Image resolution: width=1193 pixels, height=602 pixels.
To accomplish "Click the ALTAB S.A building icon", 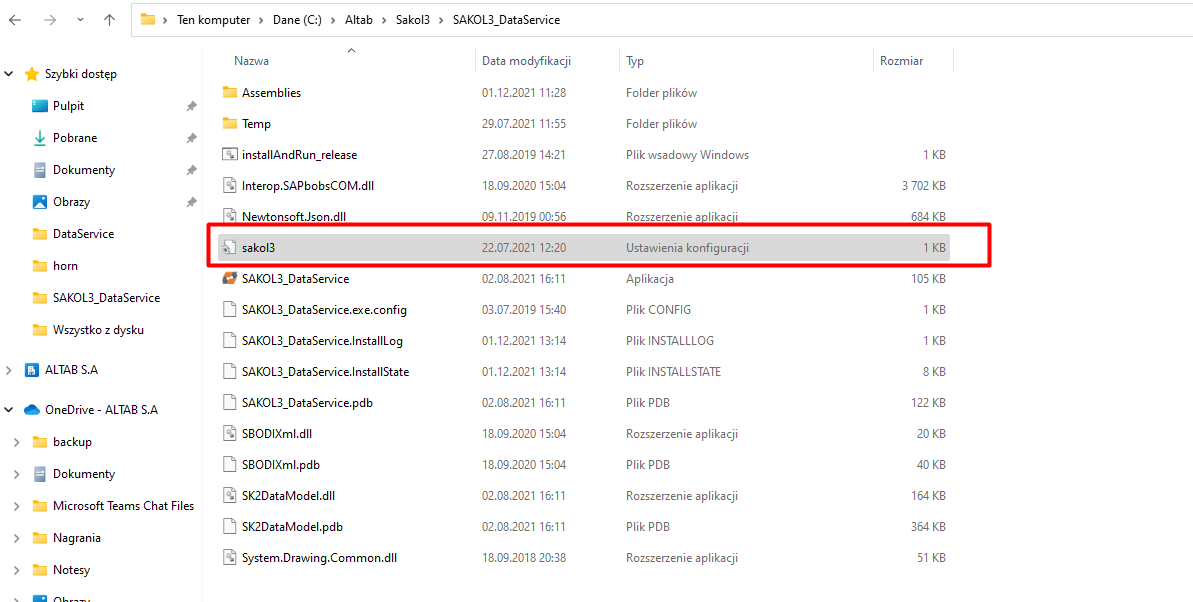I will coord(32,371).
